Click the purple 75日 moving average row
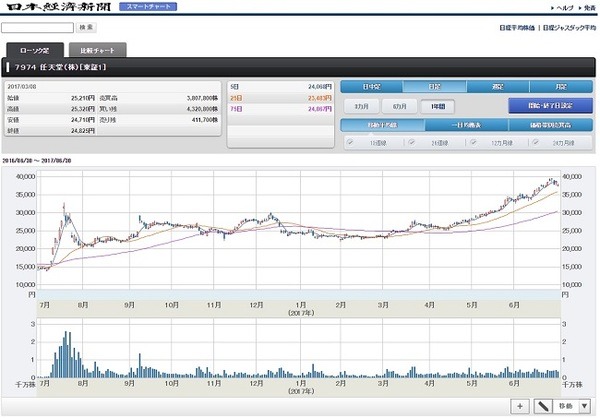This screenshot has height=418, width=600. pos(280,109)
